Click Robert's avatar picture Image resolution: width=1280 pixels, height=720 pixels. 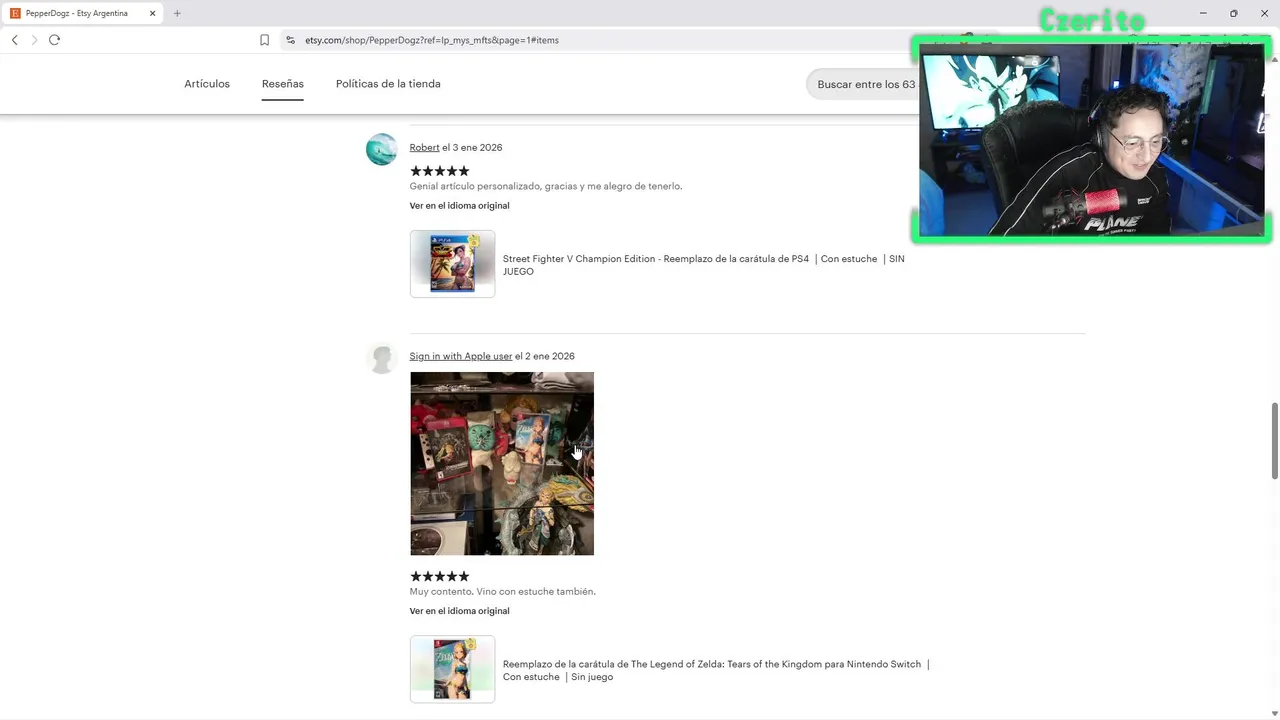coord(381,149)
